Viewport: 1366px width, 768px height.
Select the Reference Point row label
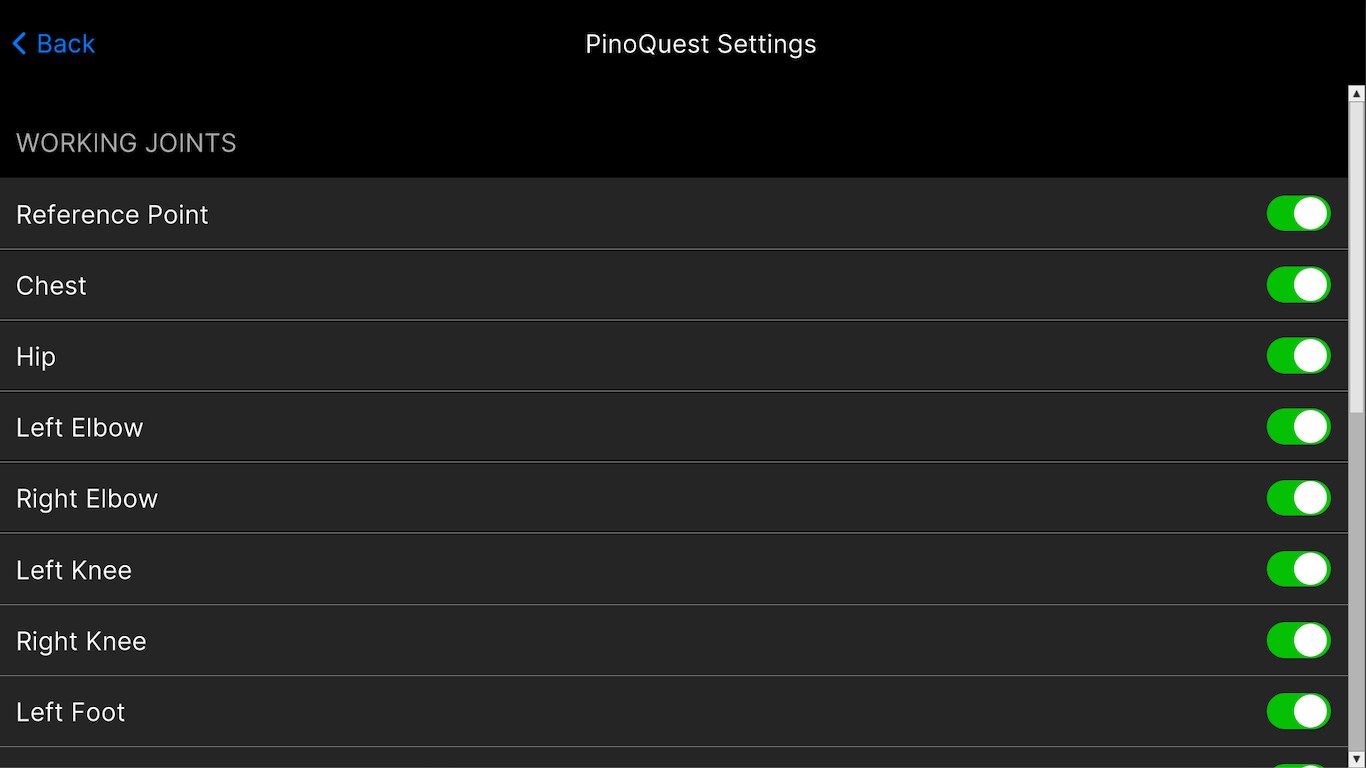coord(112,215)
